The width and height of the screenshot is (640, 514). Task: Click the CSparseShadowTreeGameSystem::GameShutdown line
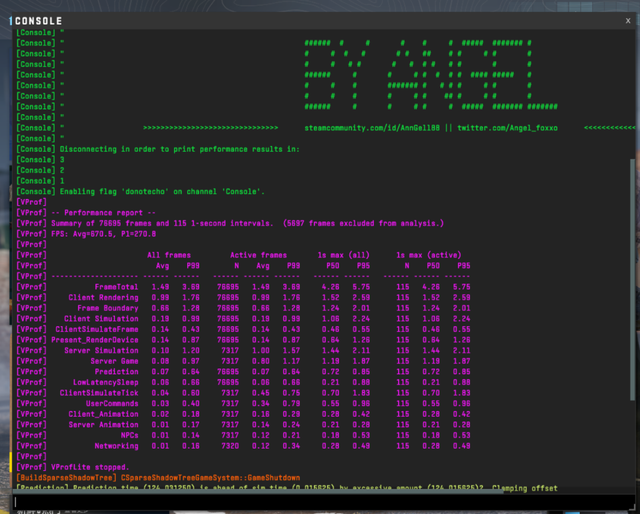click(158, 478)
